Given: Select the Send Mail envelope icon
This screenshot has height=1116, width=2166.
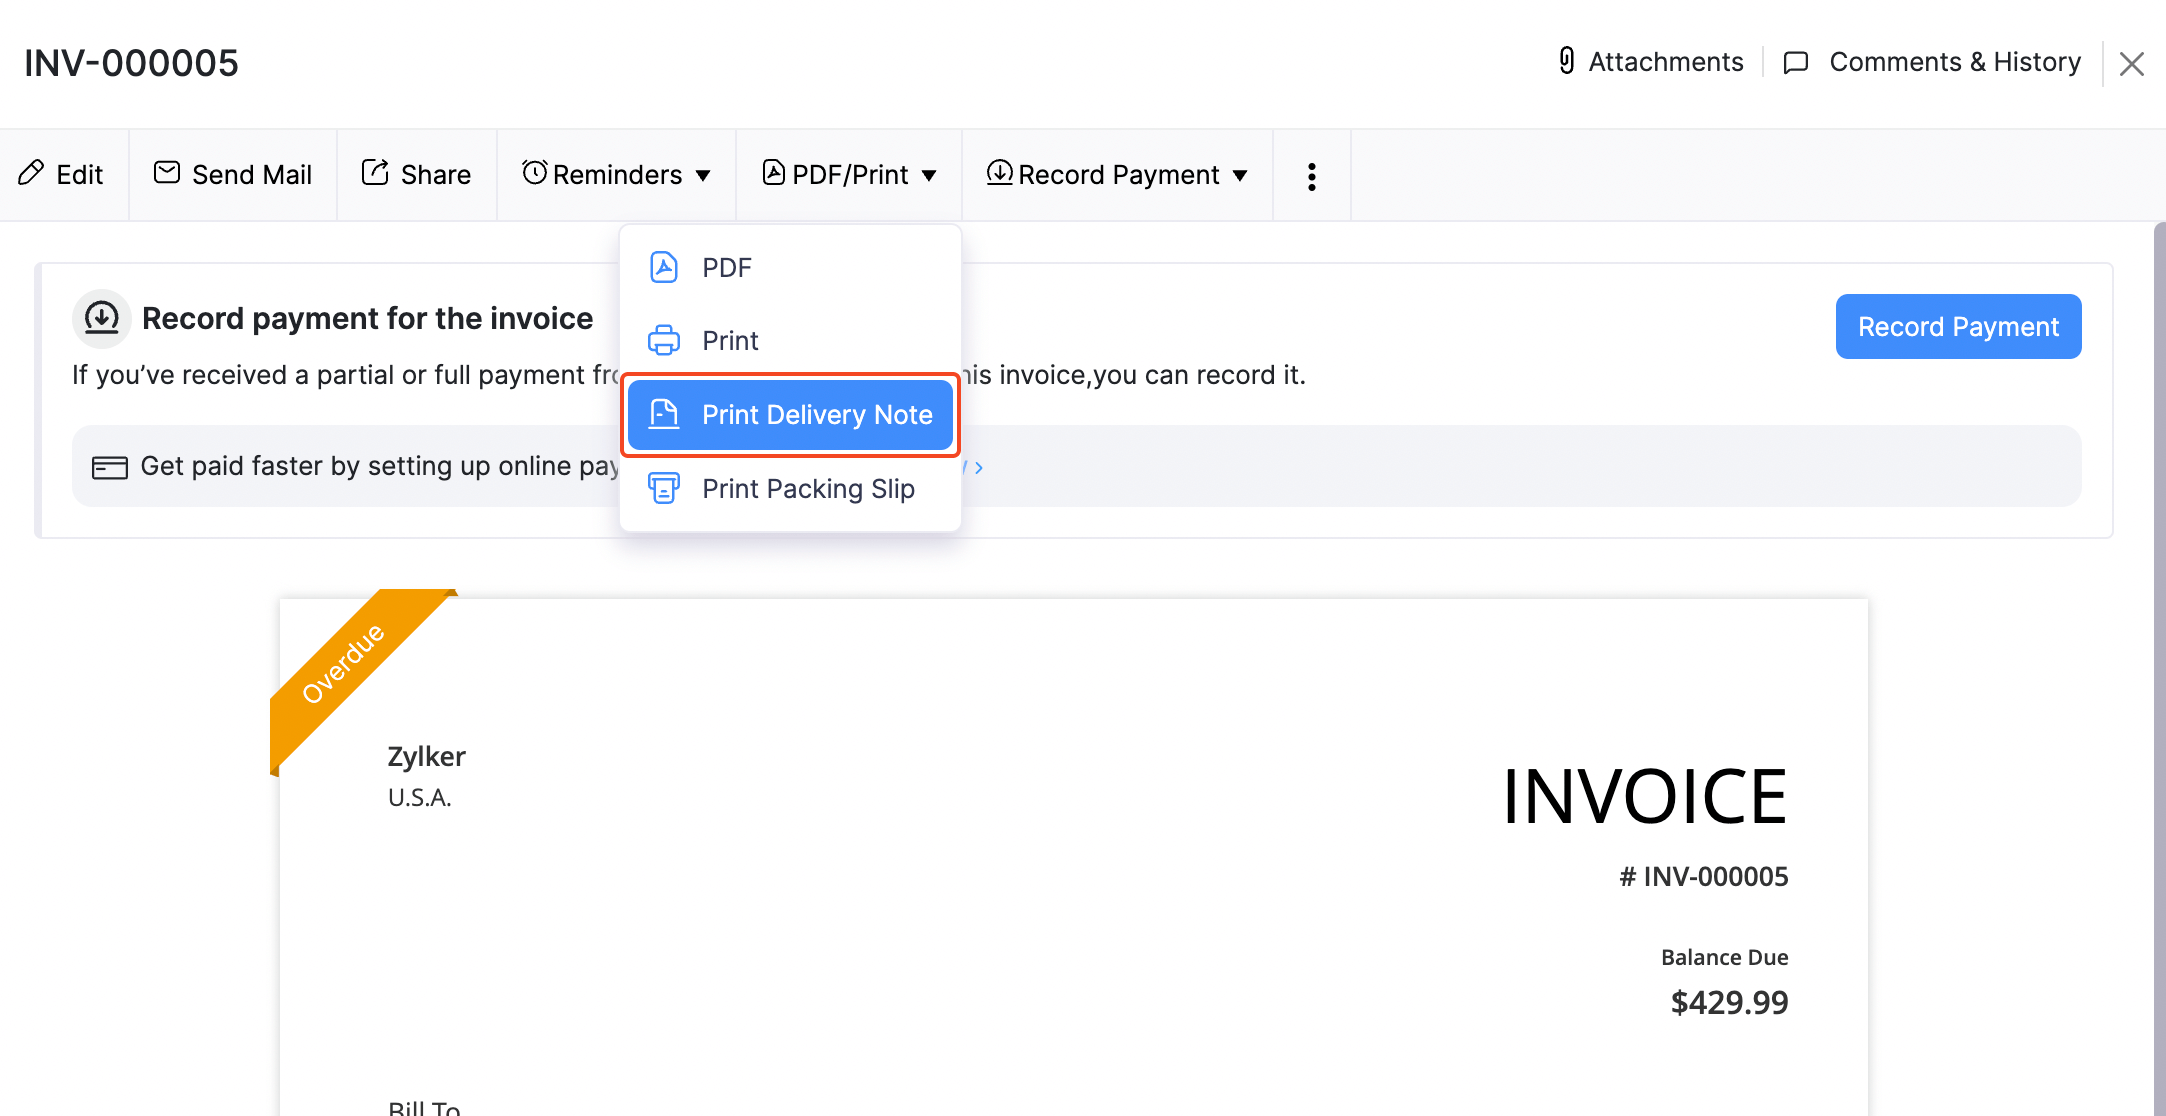Looking at the screenshot, I should click(166, 173).
